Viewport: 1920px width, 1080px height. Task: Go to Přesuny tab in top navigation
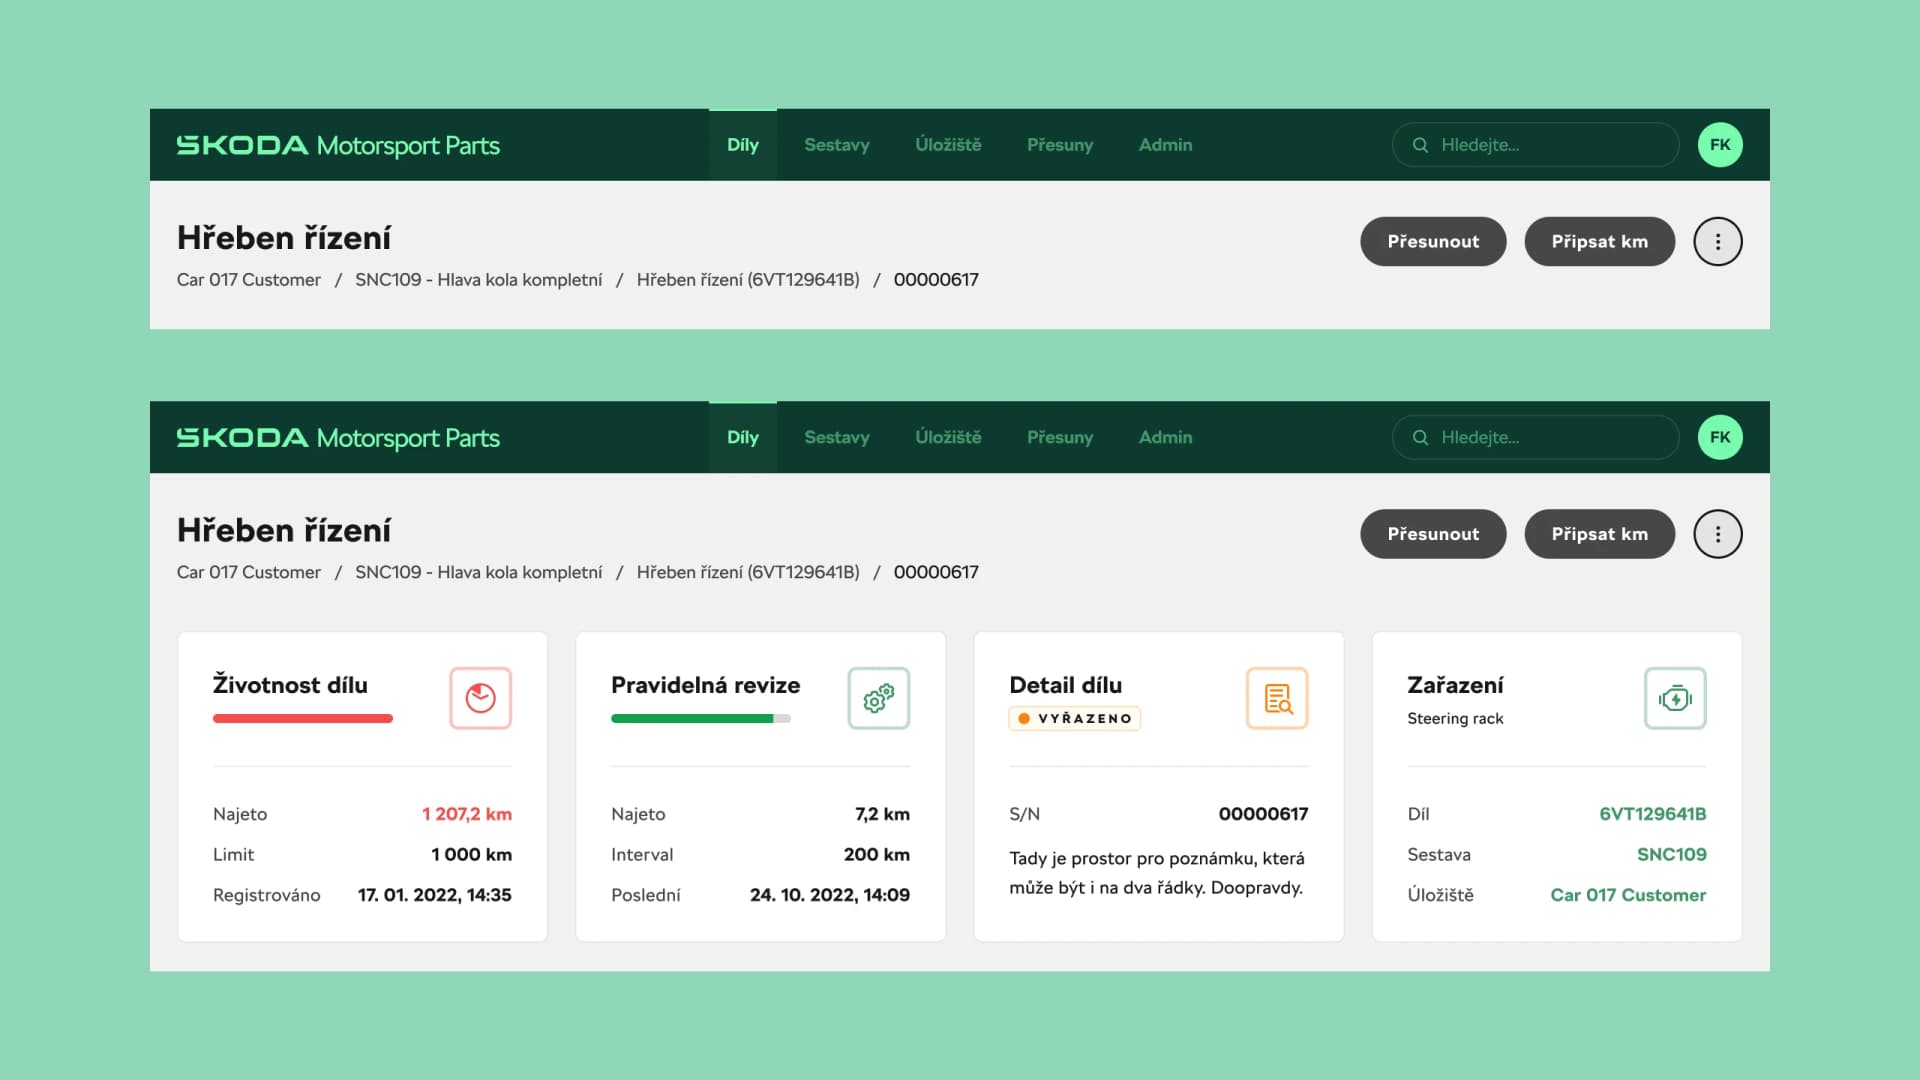click(1059, 145)
